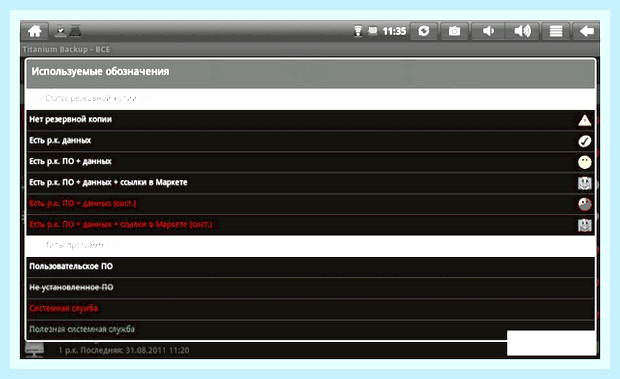Raise volume with the loud speaker button
This screenshot has width=620, height=379.
point(522,31)
